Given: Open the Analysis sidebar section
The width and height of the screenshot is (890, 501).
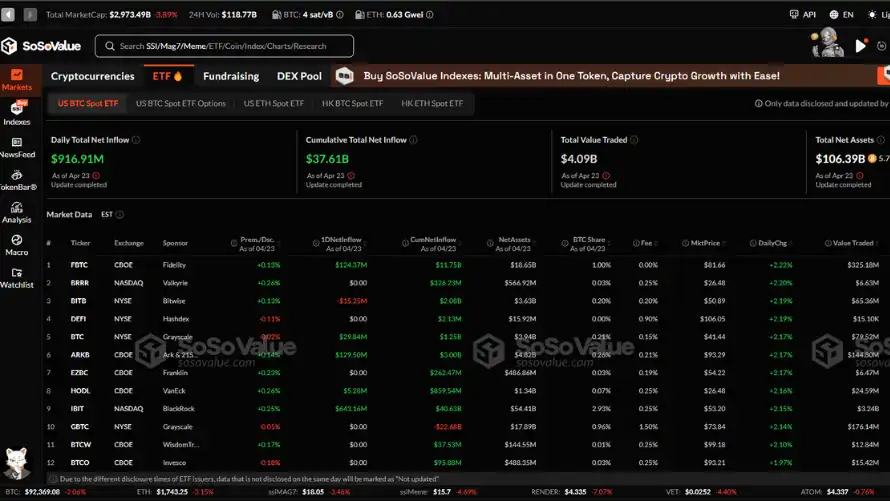Looking at the screenshot, I should click(x=17, y=213).
